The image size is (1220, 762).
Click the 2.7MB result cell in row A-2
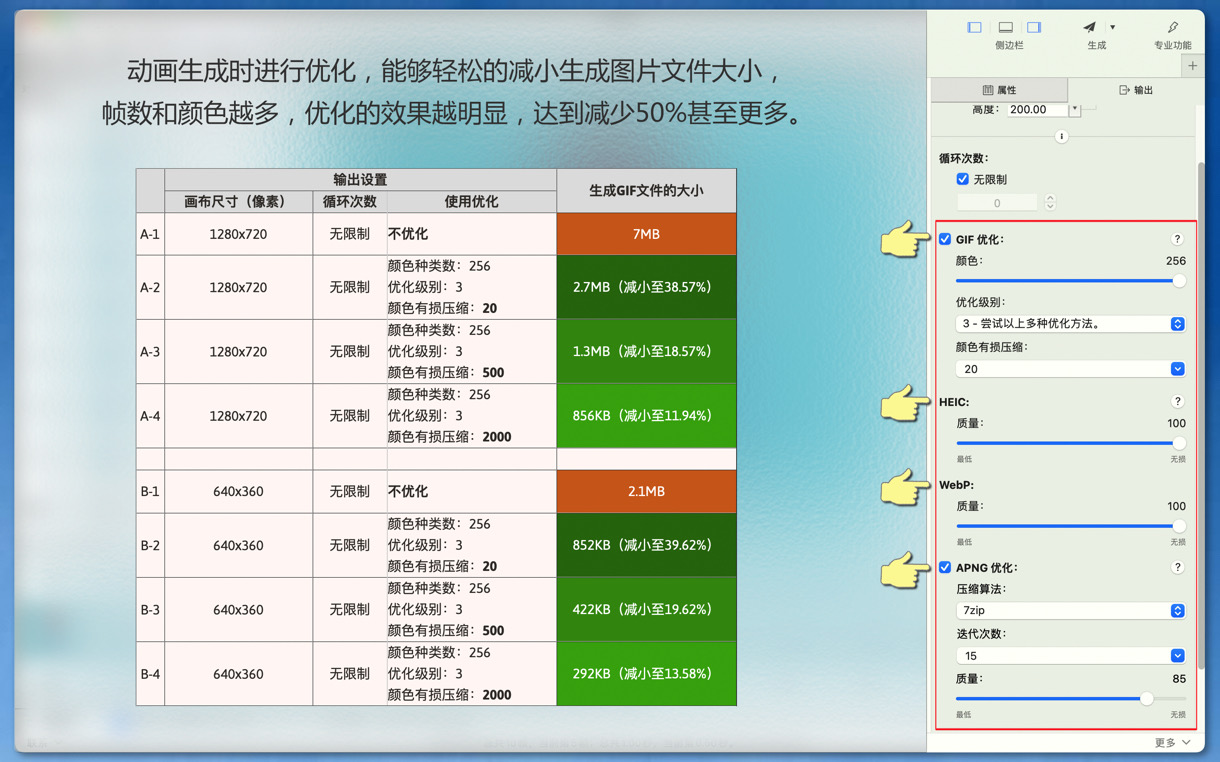[x=646, y=287]
